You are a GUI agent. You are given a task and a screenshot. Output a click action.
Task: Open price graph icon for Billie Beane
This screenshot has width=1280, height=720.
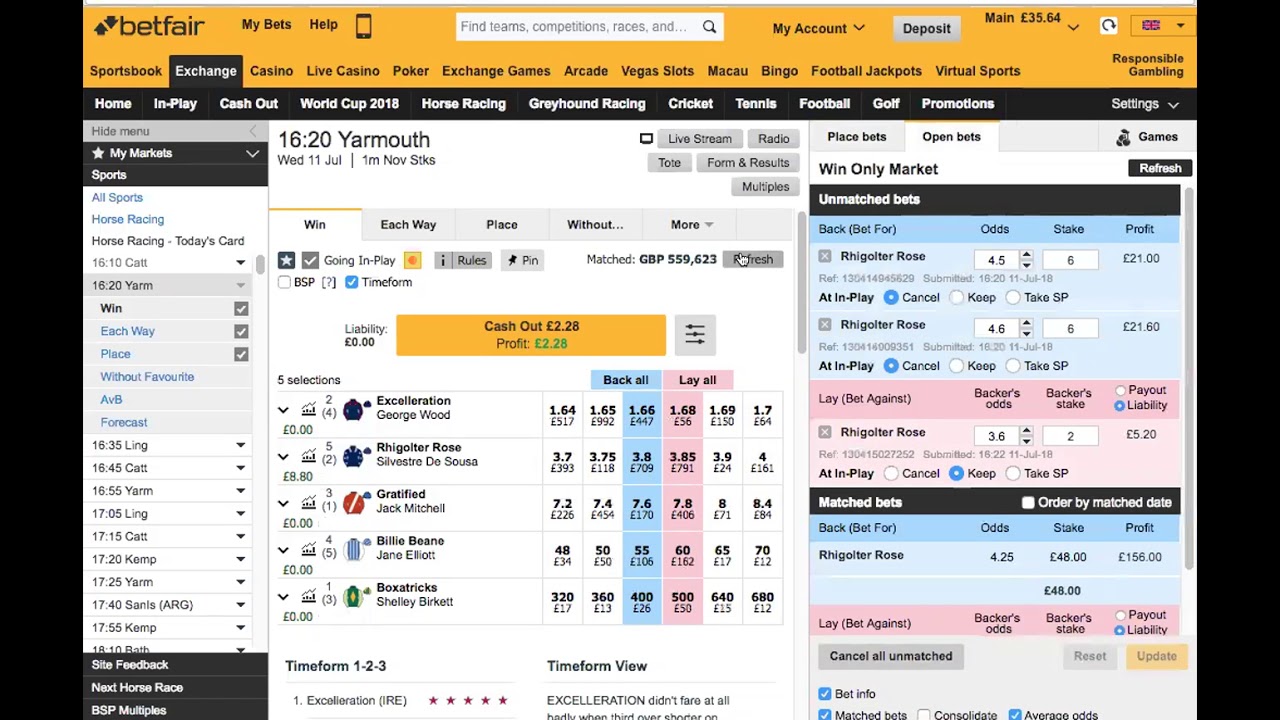click(x=308, y=549)
